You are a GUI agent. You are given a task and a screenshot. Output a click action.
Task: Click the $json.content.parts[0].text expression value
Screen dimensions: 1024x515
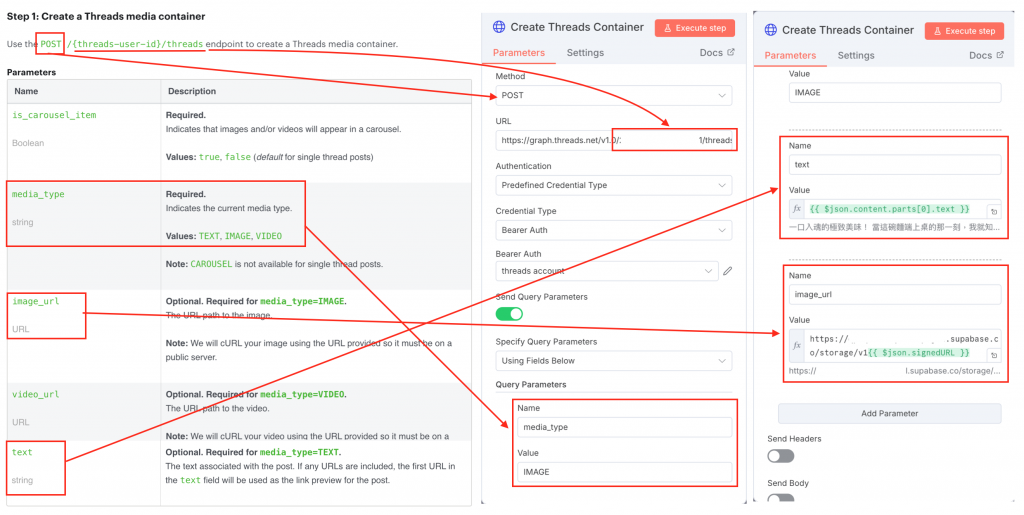pyautogui.click(x=889, y=209)
